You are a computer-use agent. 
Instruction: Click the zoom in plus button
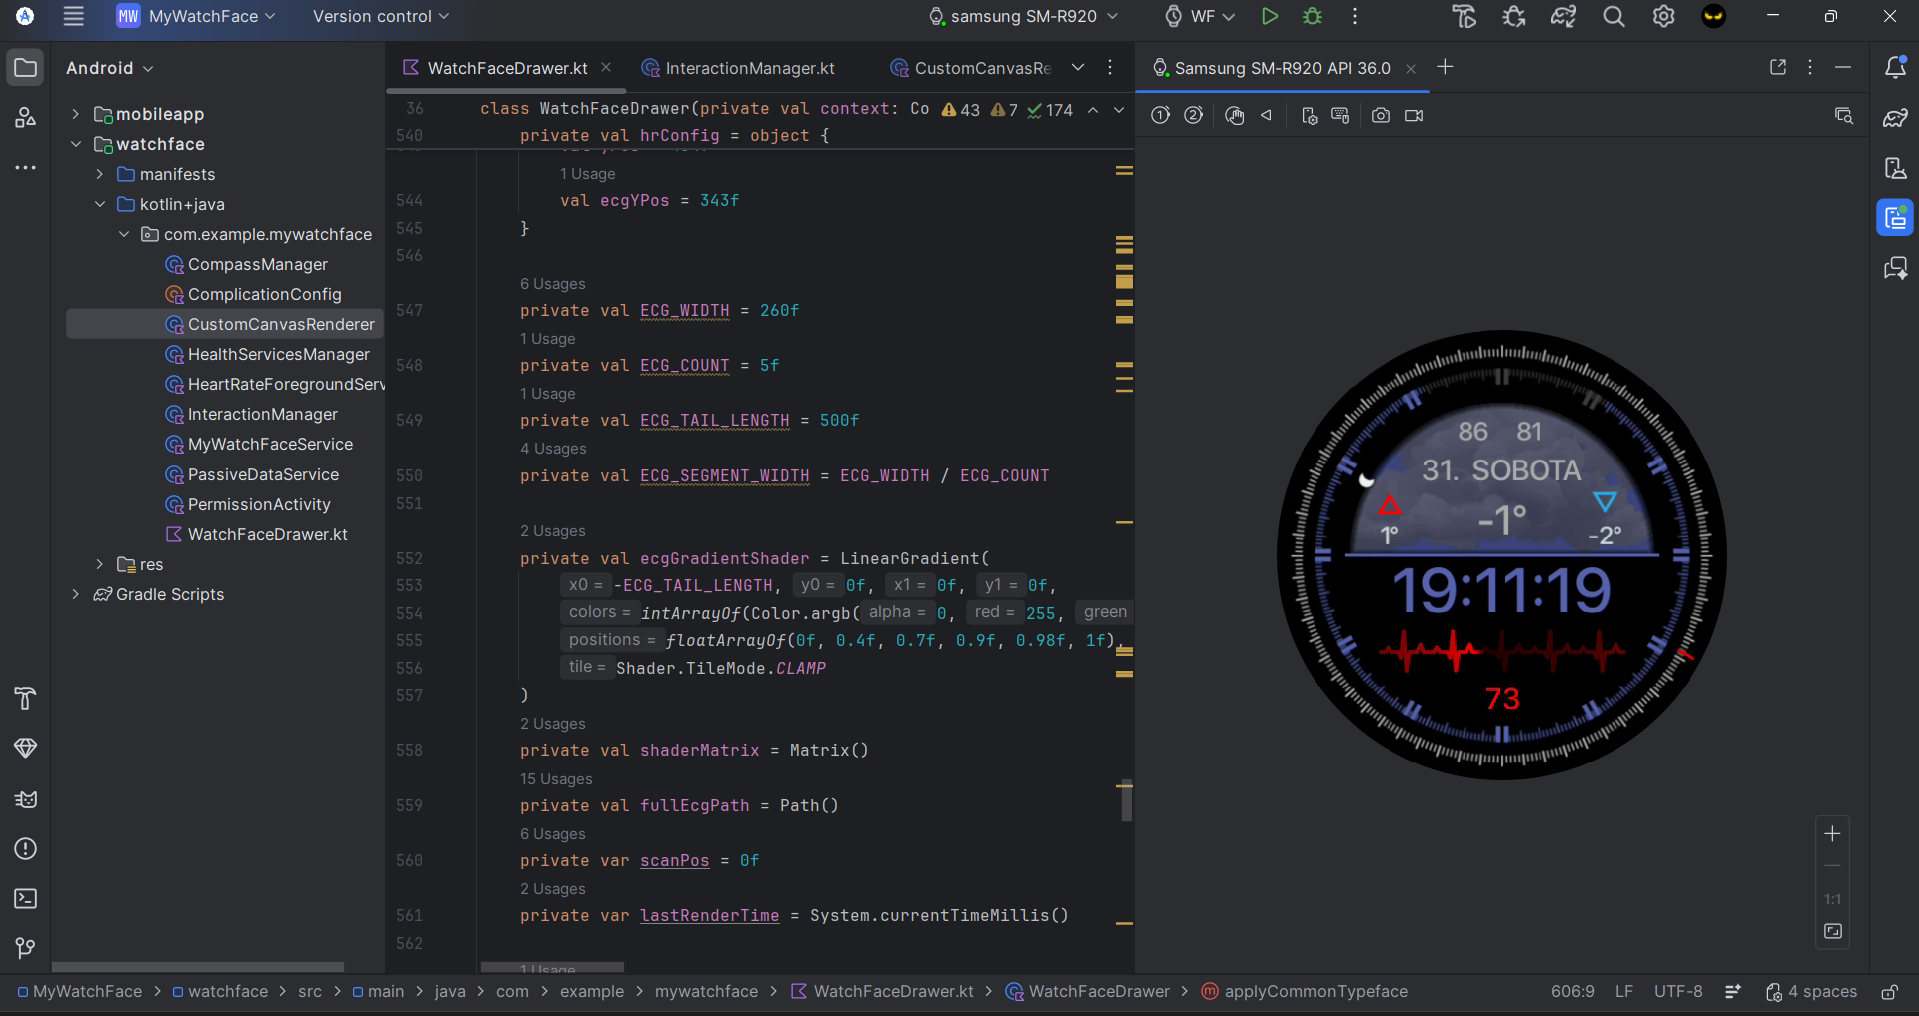(x=1832, y=833)
